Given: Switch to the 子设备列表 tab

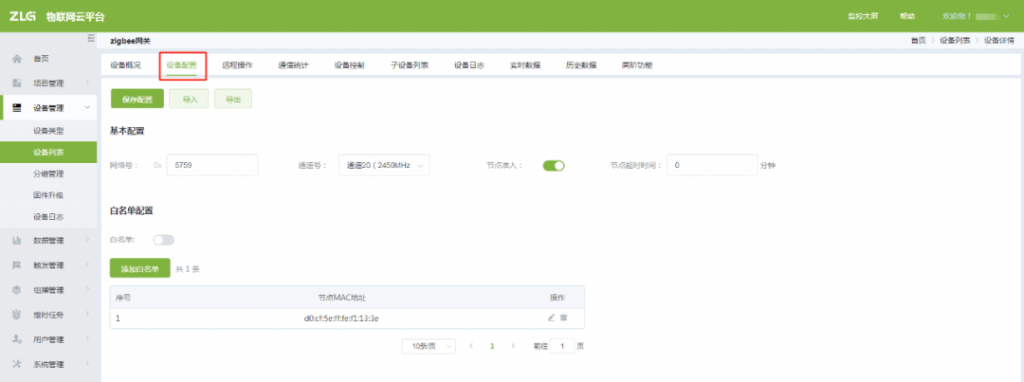Looking at the screenshot, I should tap(409, 65).
